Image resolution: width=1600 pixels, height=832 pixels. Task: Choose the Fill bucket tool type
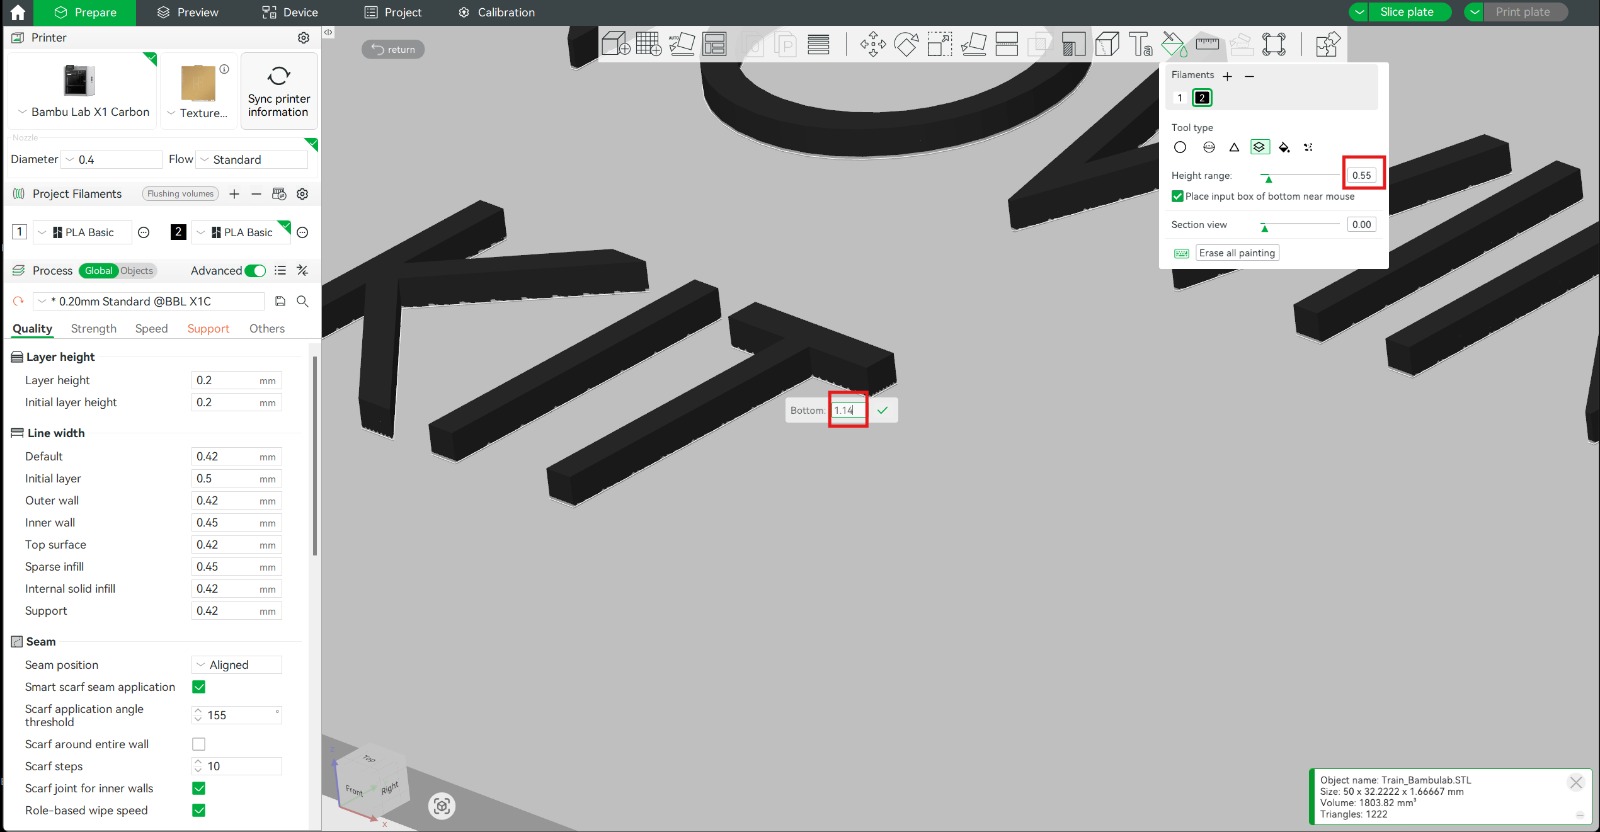[1284, 147]
